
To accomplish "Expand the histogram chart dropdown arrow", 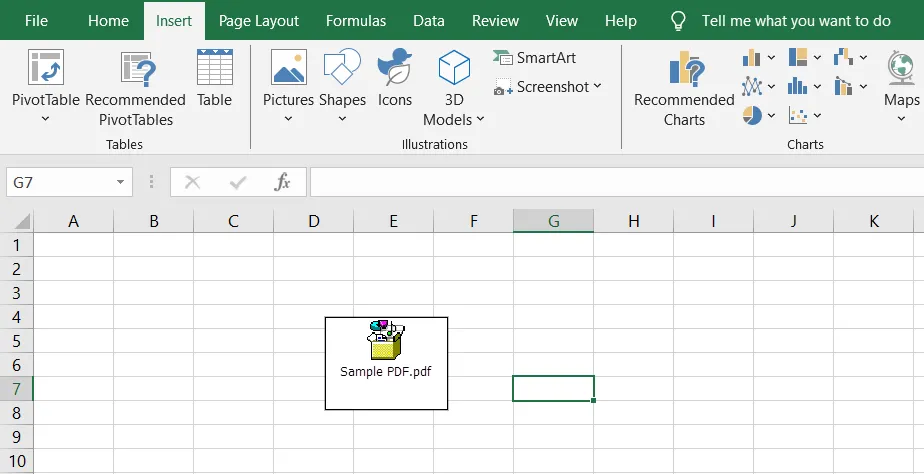I will [x=817, y=87].
